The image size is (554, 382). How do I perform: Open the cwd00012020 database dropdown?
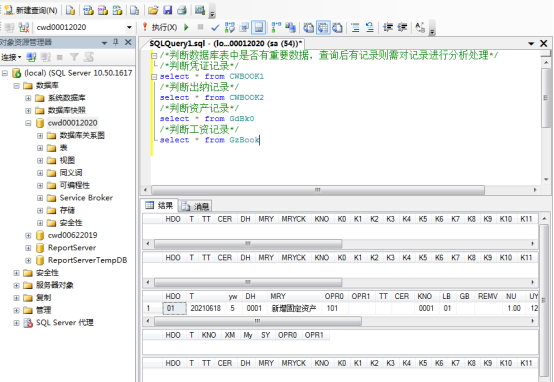tap(129, 27)
